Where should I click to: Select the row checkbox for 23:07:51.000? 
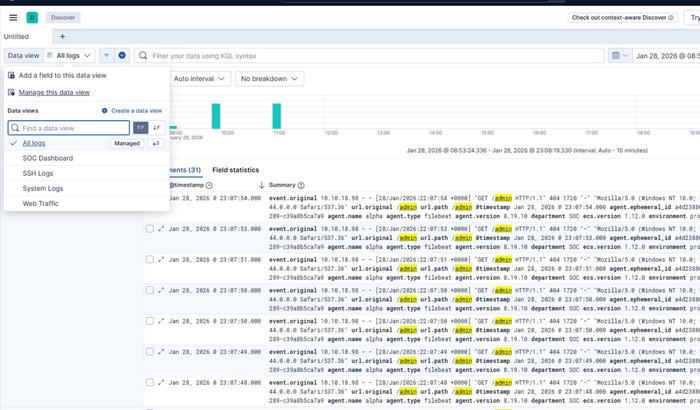coord(150,259)
